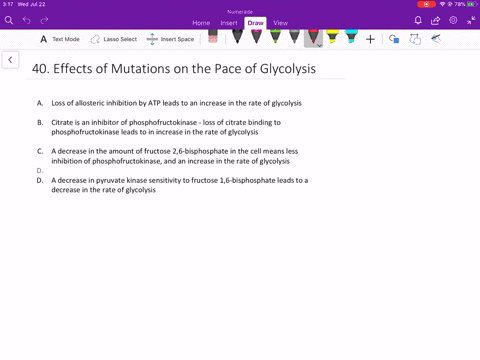The image size is (480, 360).
Task: Click answer D about pyruvate kinase
Action: click(x=180, y=185)
